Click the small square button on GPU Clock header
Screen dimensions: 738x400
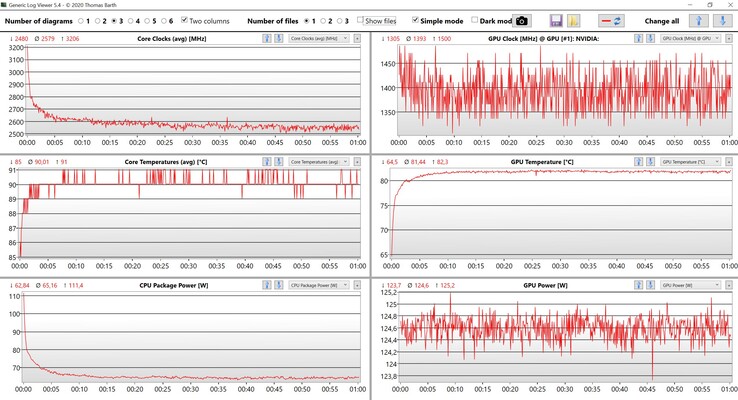coord(729,39)
